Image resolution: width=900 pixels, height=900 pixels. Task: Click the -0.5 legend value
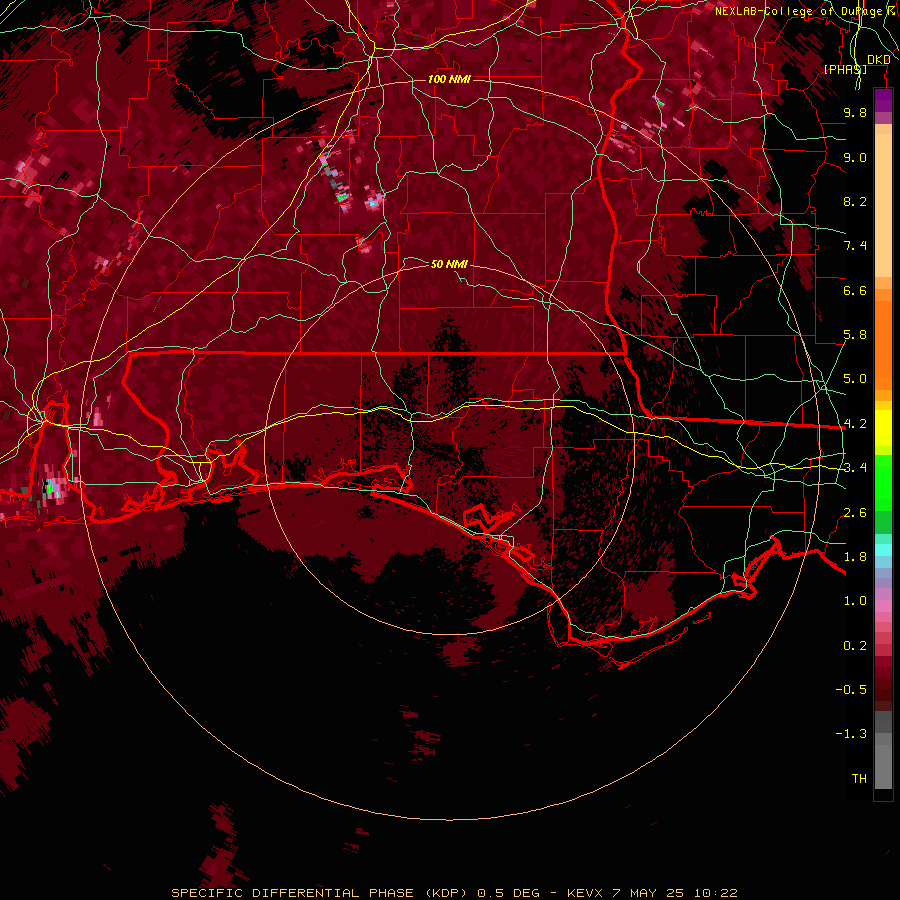coord(851,690)
